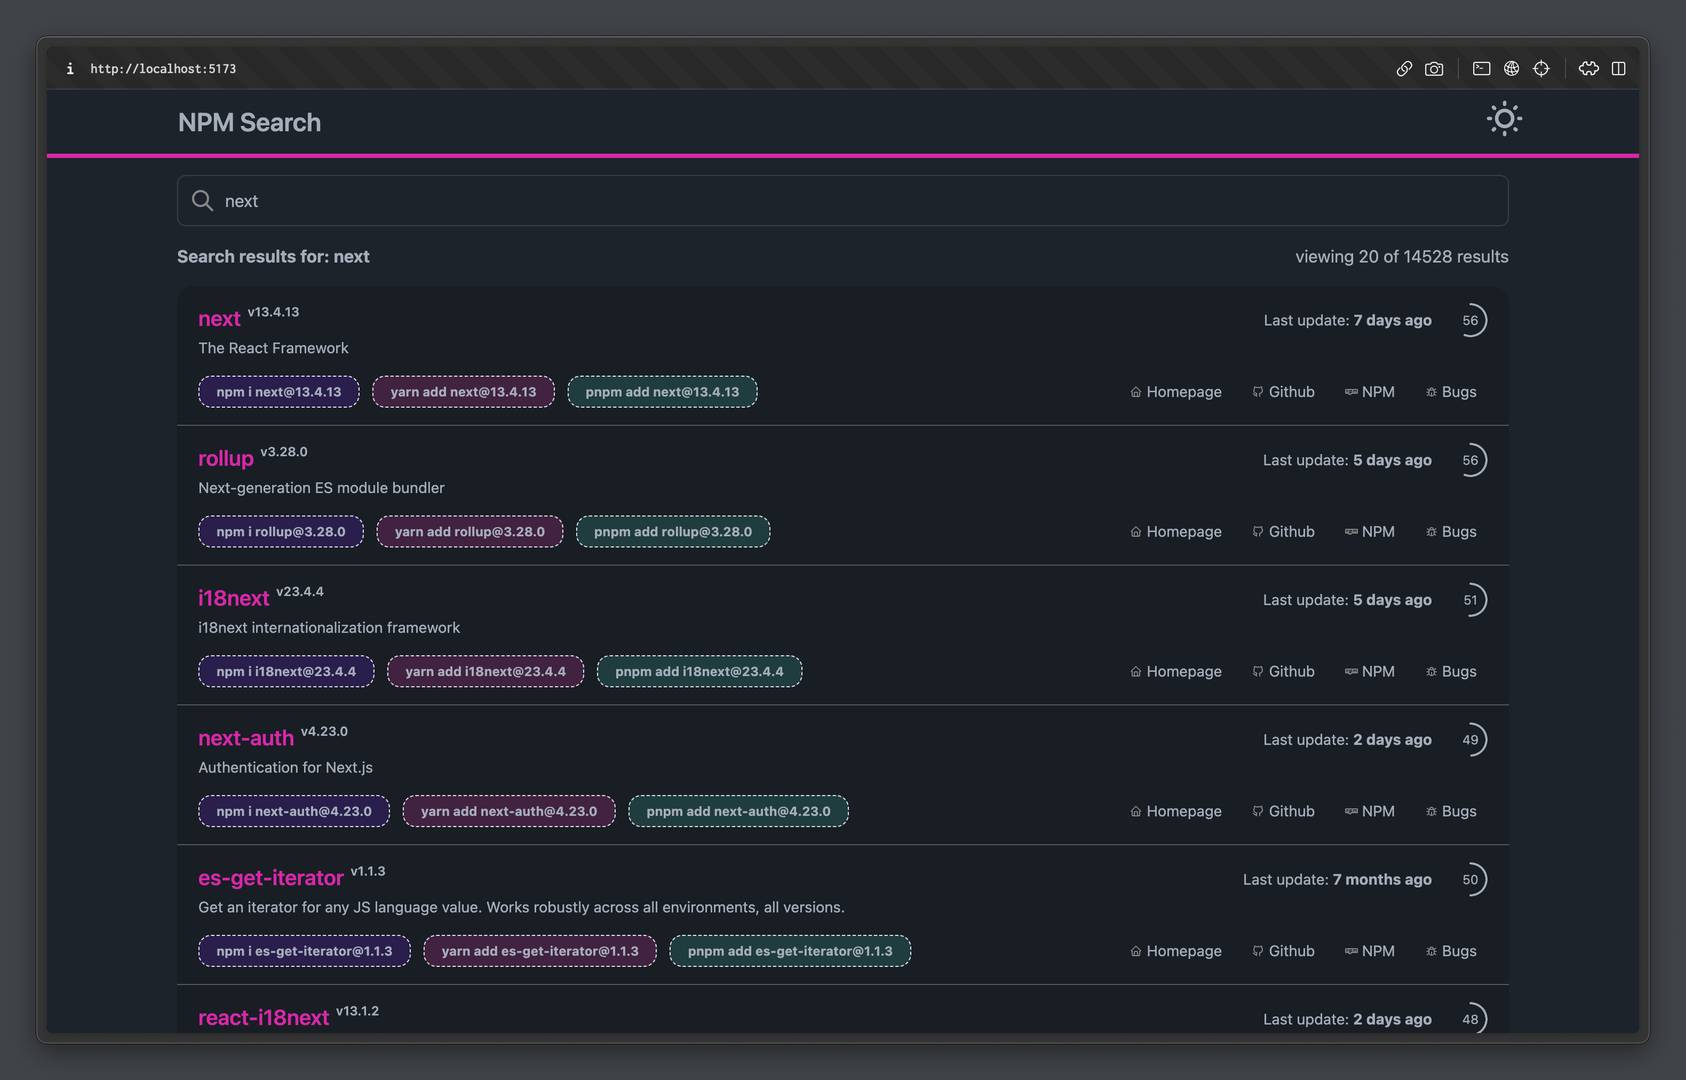Open NPM link for es-get-iterator package
This screenshot has width=1686, height=1080.
(1369, 951)
